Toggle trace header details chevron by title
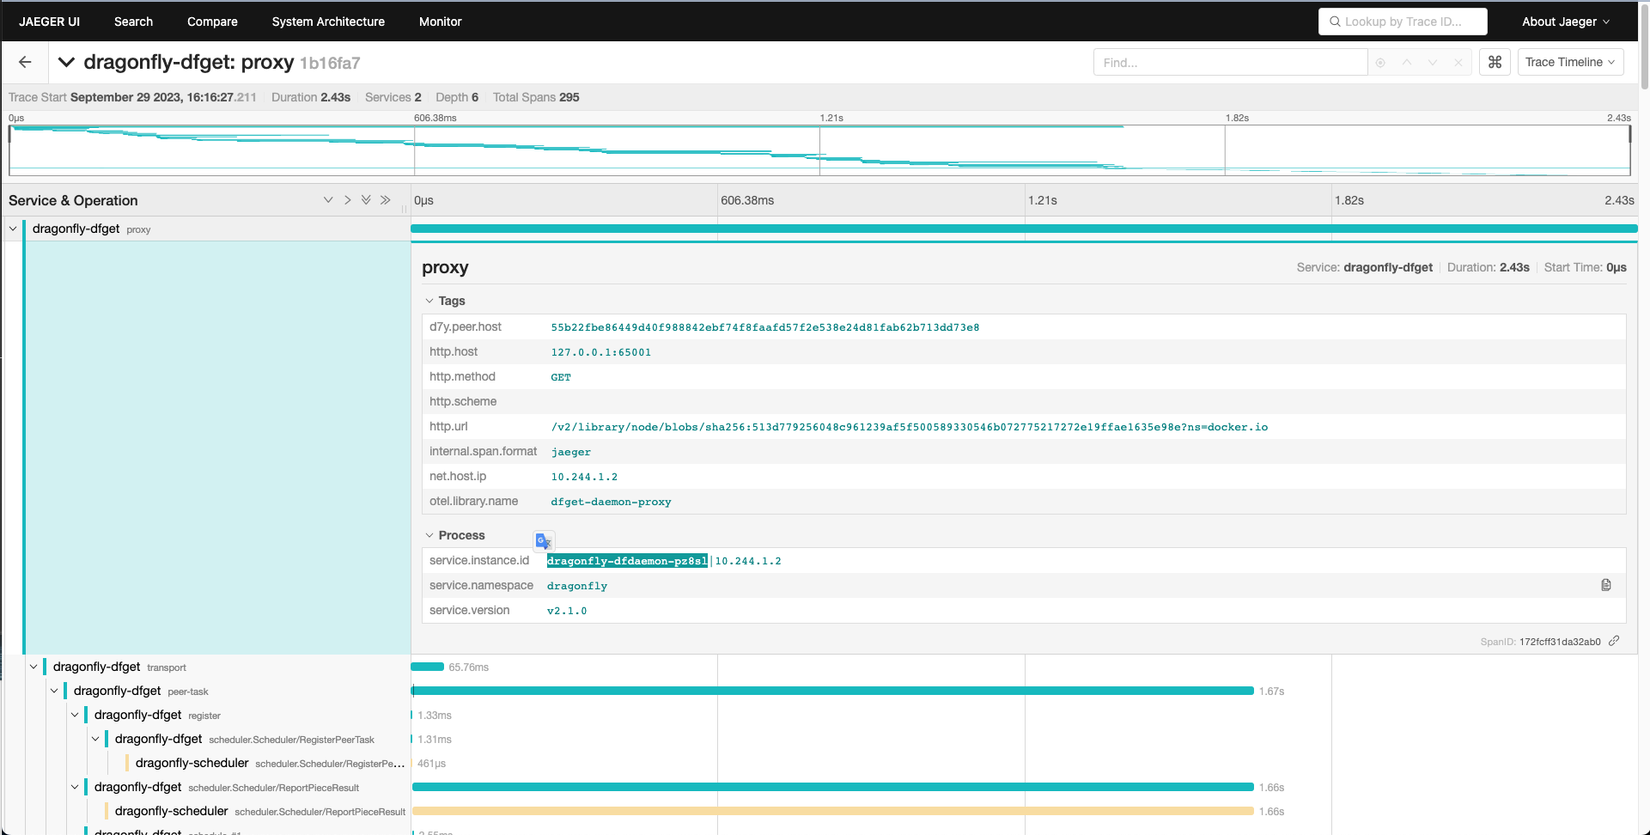The width and height of the screenshot is (1650, 835). 66,62
